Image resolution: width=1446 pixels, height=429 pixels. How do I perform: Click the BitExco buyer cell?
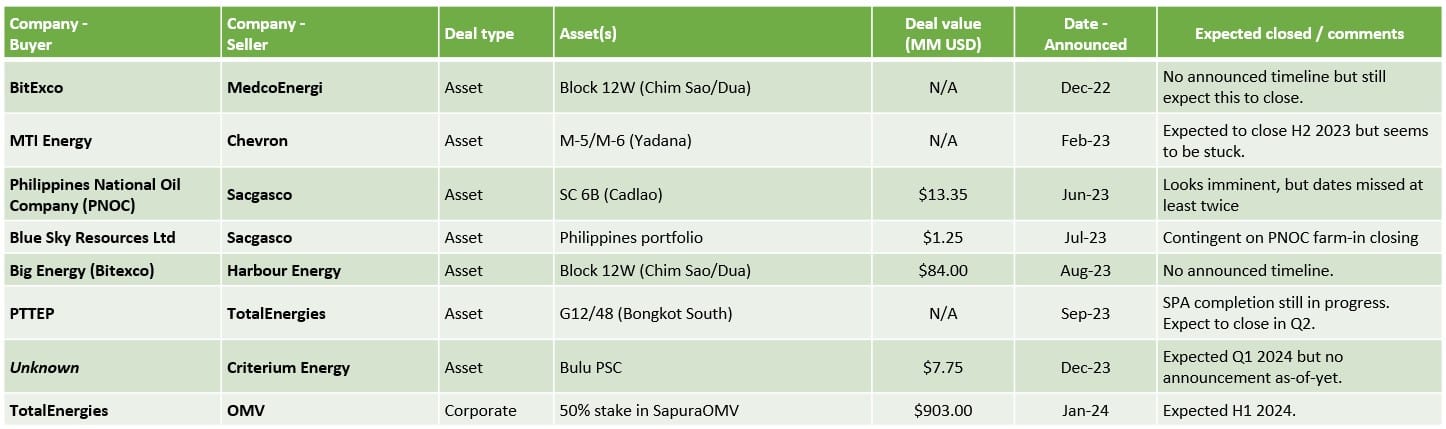[x=37, y=88]
